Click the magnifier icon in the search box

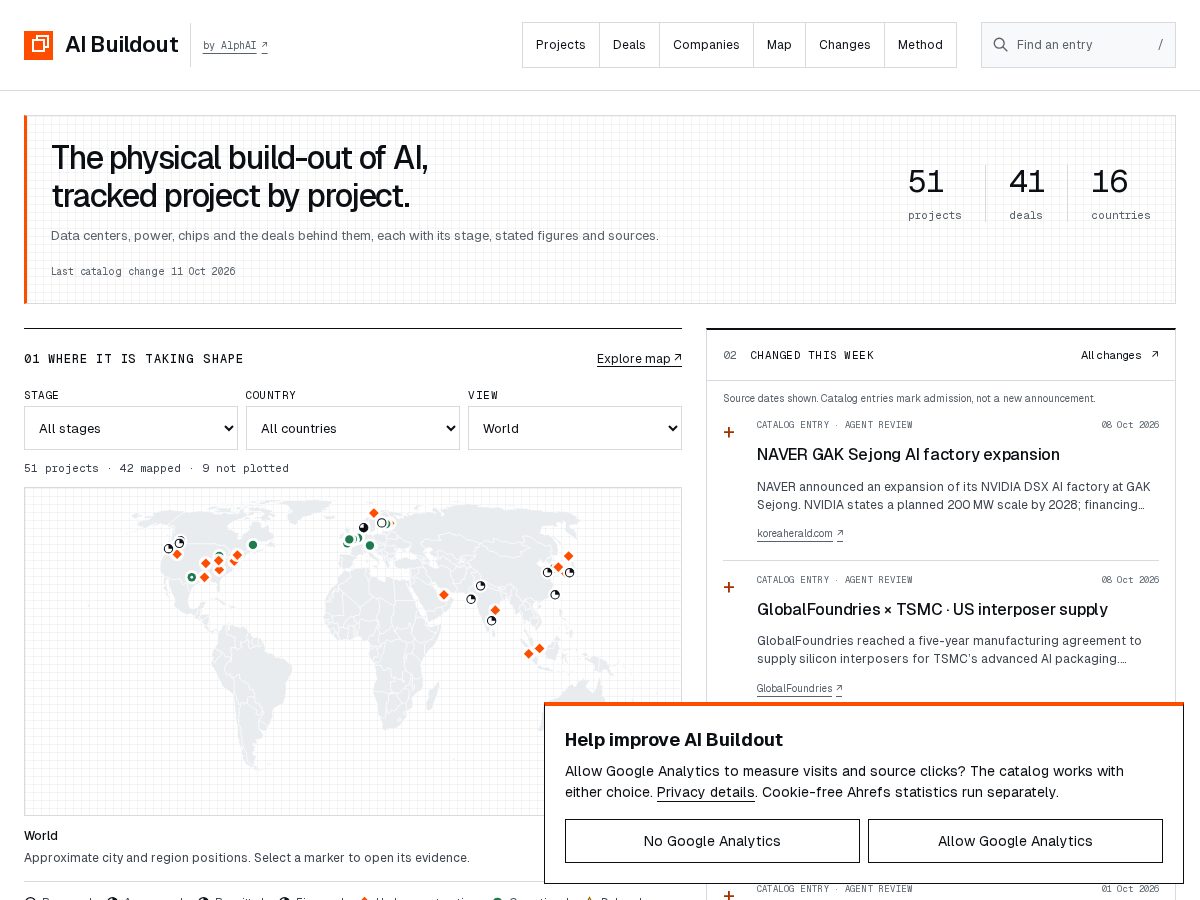pyautogui.click(x=999, y=45)
